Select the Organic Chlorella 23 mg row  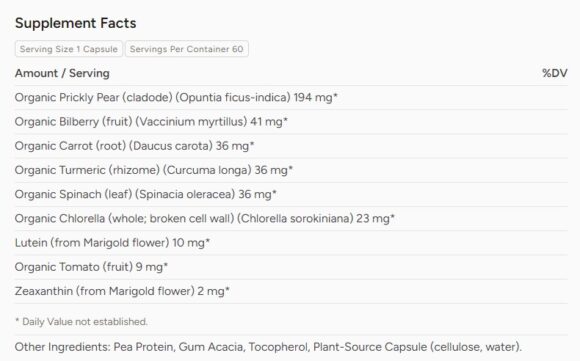pos(291,219)
